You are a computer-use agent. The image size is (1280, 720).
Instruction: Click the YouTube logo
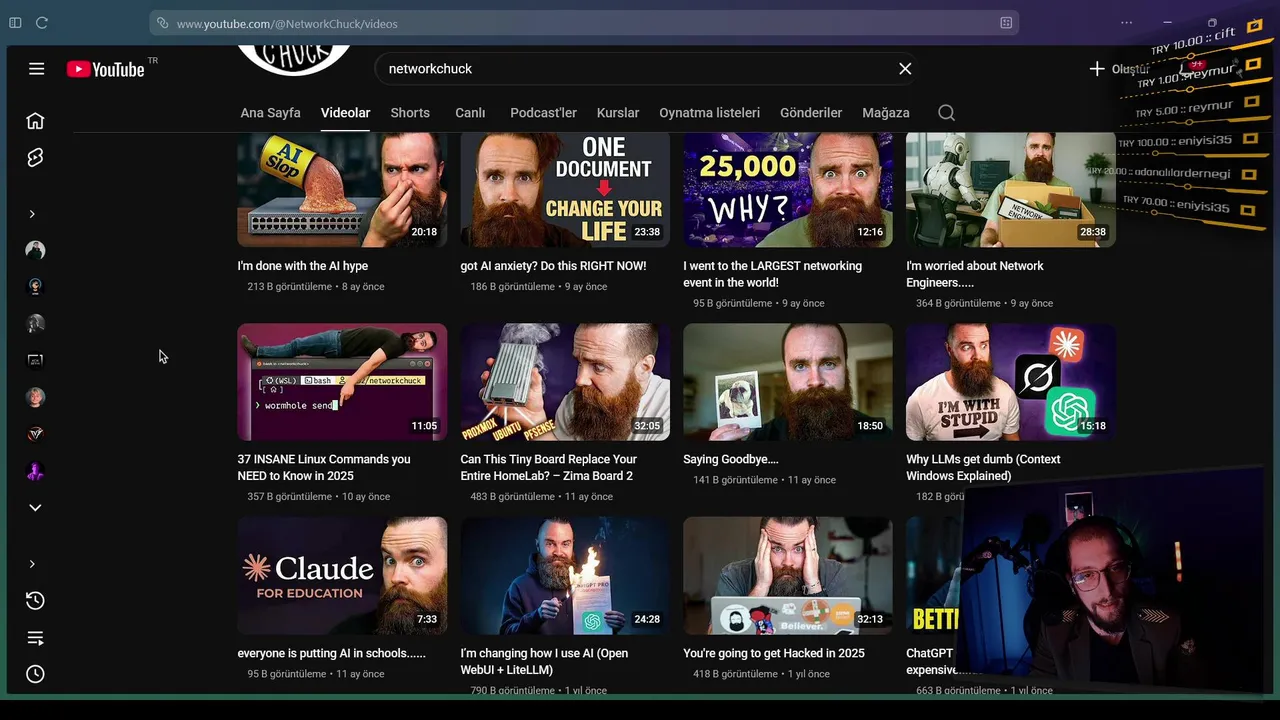coord(106,69)
